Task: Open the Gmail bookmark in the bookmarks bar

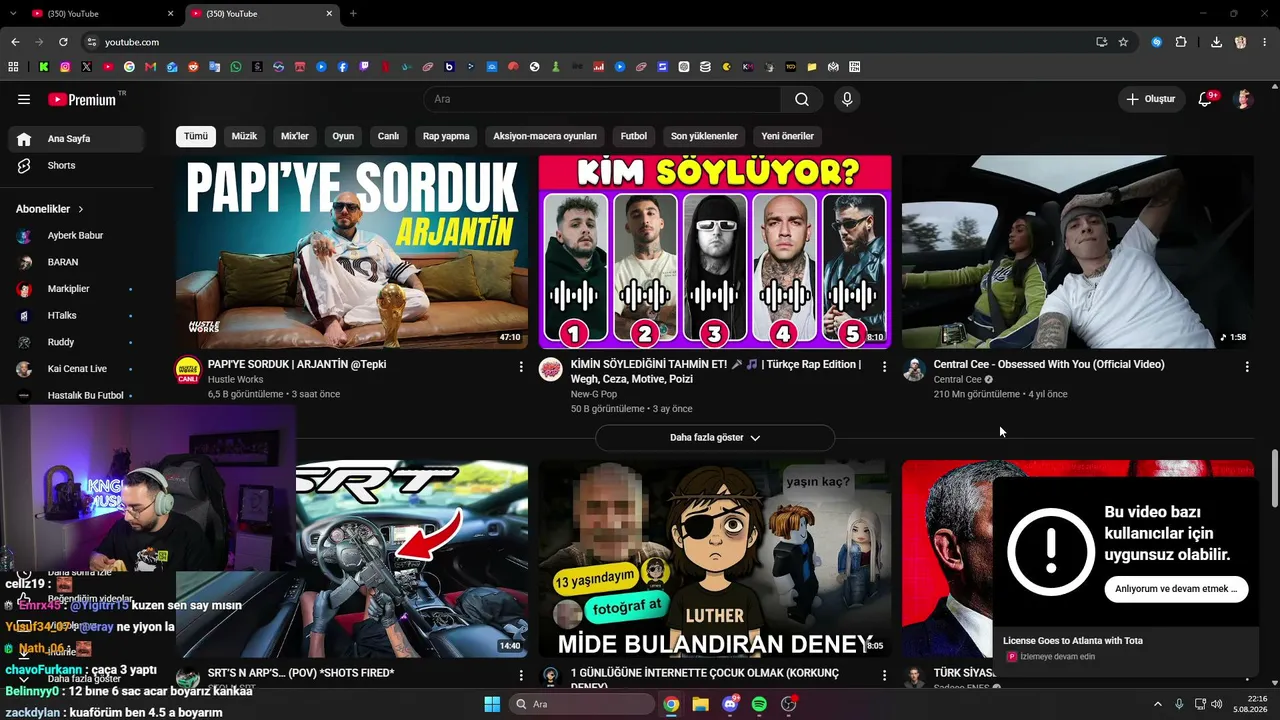Action: [151, 67]
